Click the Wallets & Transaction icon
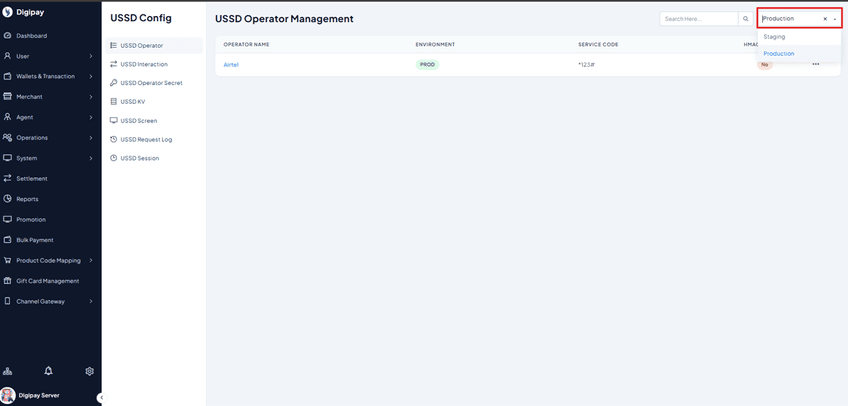Image resolution: width=848 pixels, height=406 pixels. pyautogui.click(x=7, y=76)
